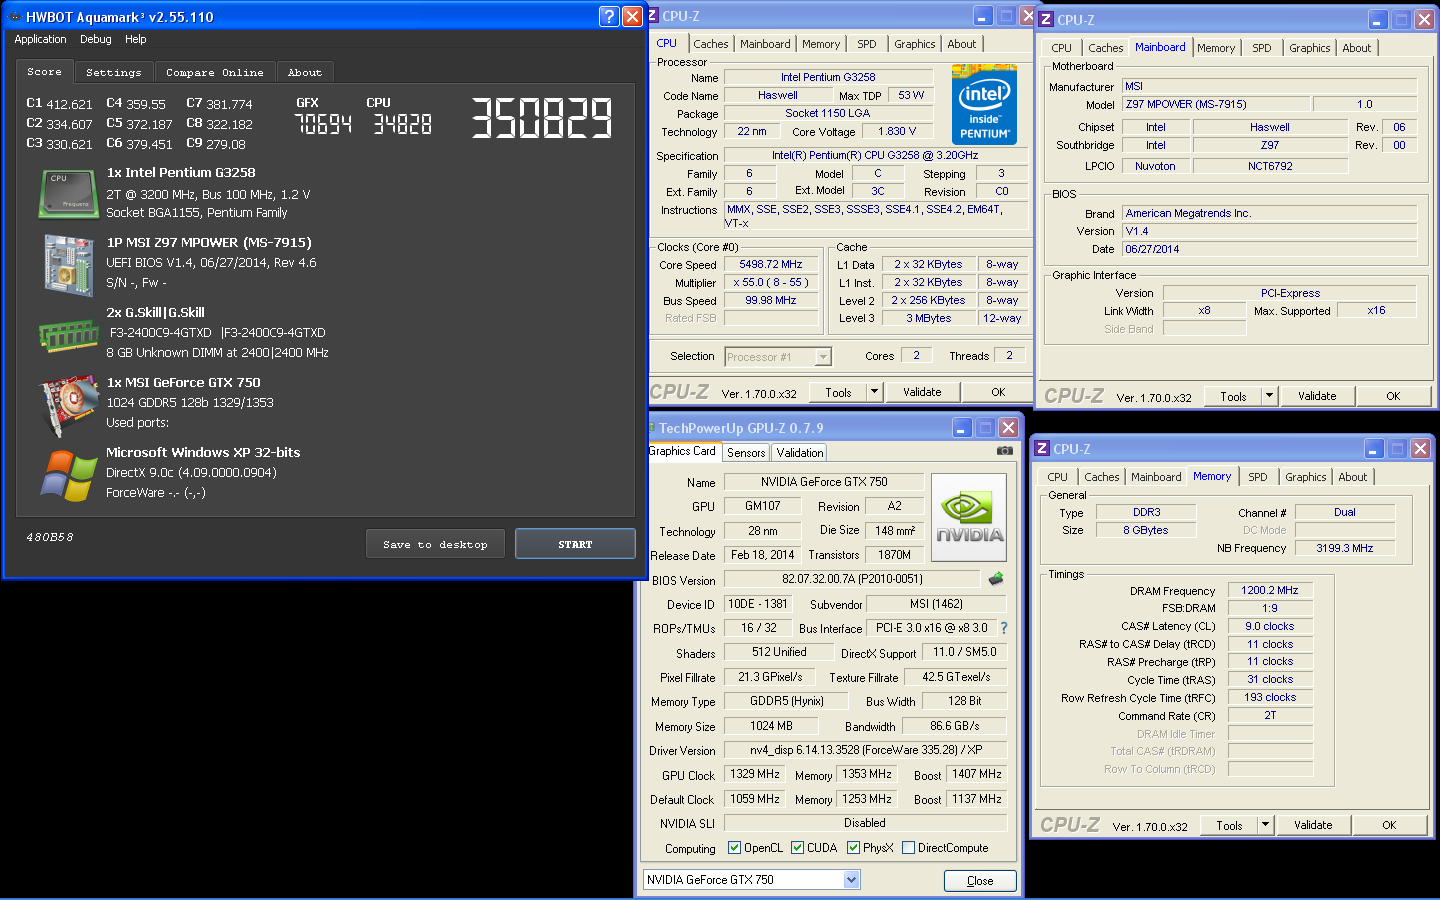The width and height of the screenshot is (1440, 900).
Task: Click the total score 350829 in HWBOT Aquamark
Action: tap(541, 118)
